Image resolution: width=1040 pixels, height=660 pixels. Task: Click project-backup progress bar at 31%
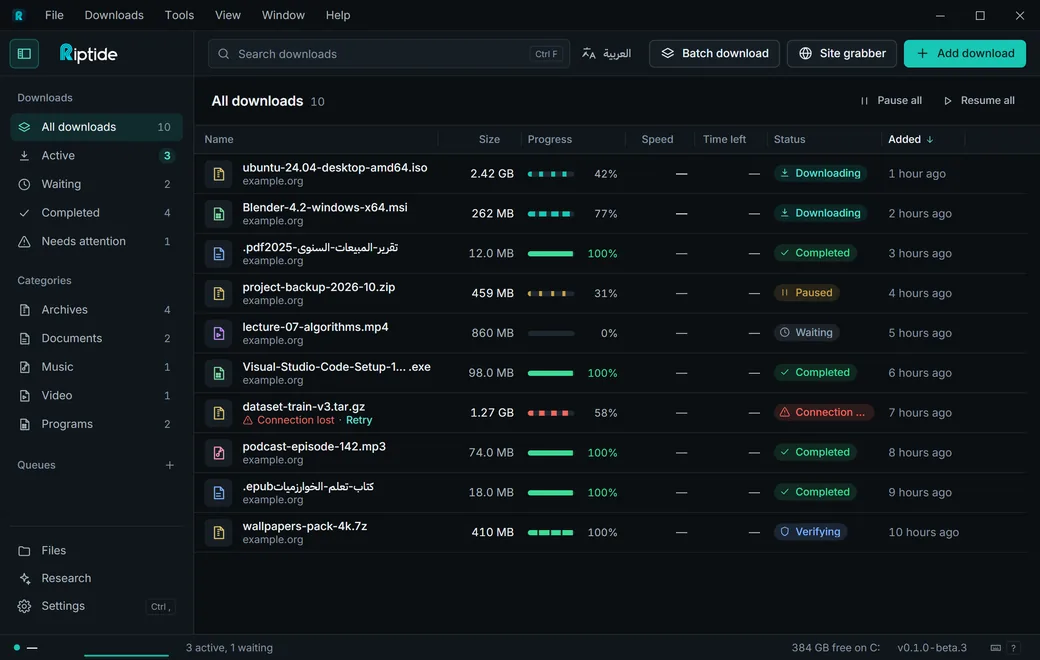(x=551, y=293)
